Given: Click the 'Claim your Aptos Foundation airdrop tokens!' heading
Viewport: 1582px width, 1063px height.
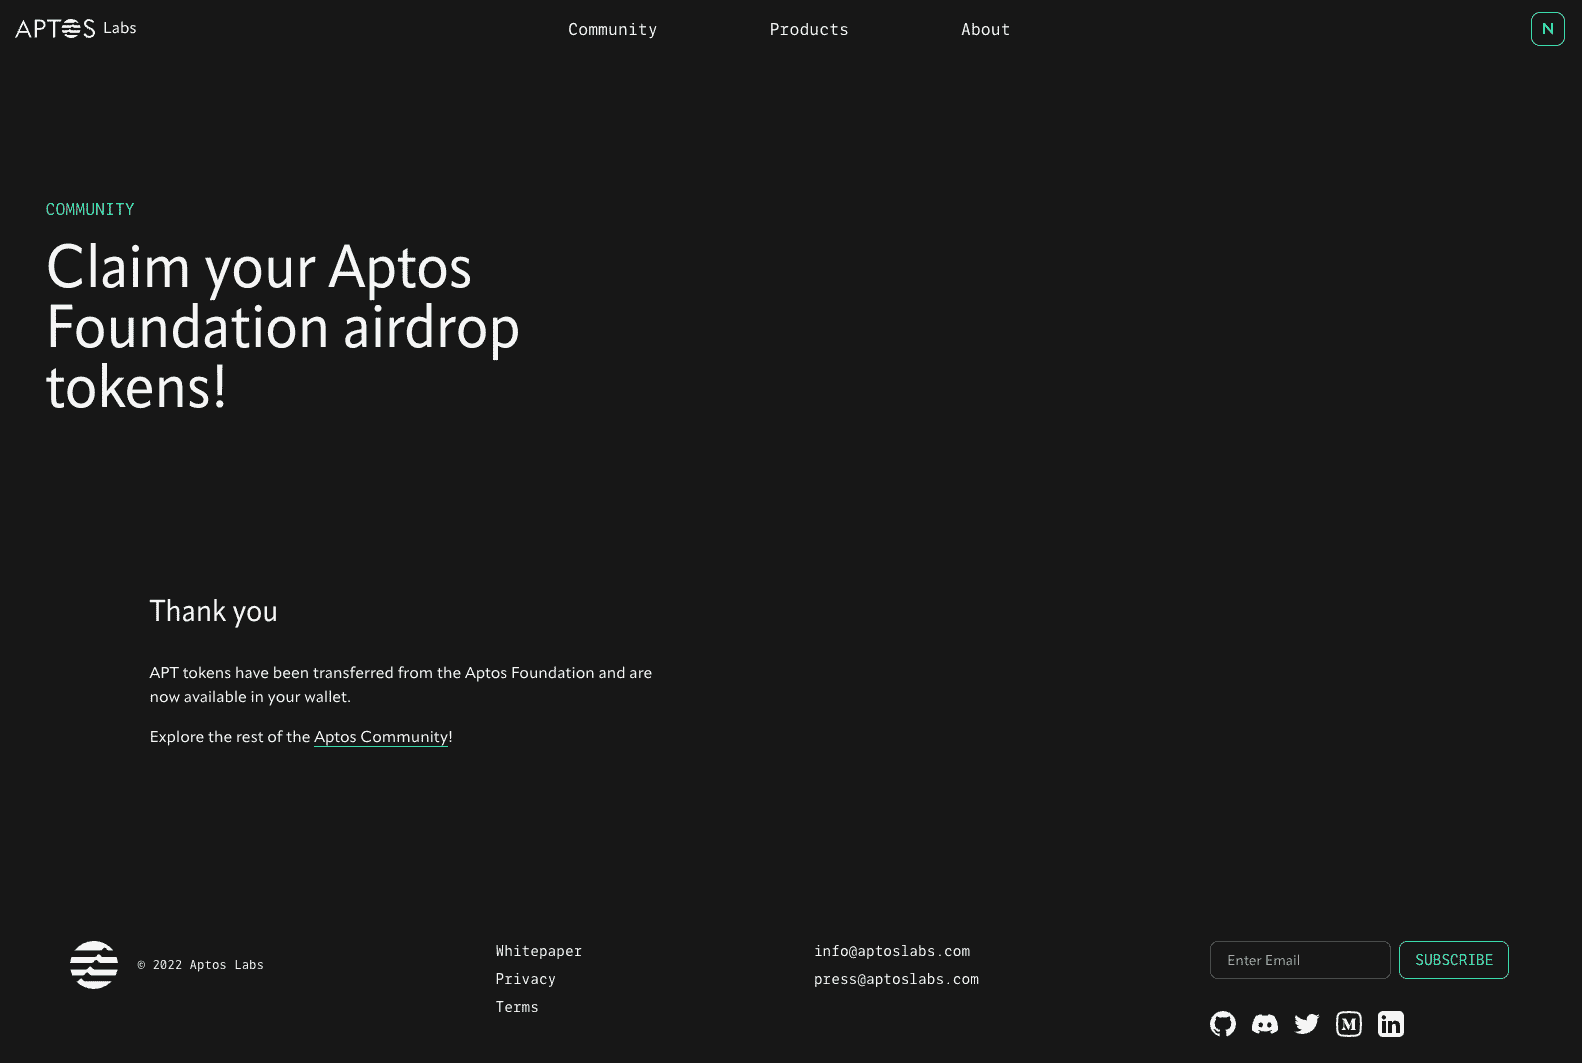Looking at the screenshot, I should click(283, 327).
